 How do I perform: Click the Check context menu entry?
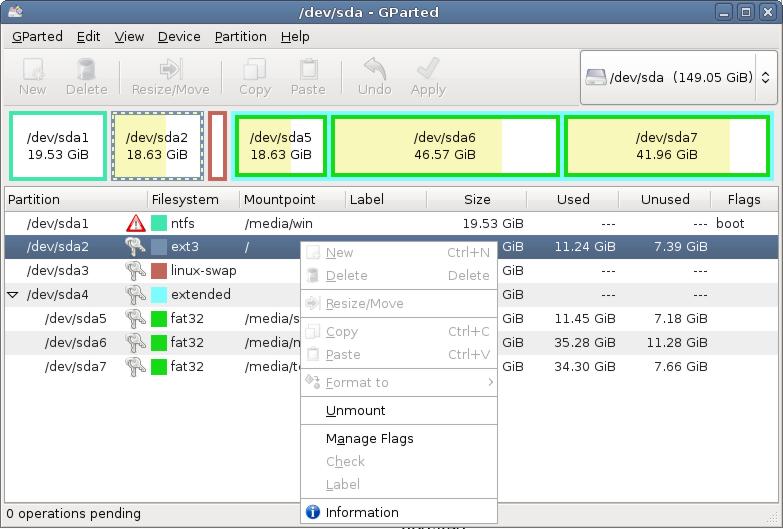398,461
